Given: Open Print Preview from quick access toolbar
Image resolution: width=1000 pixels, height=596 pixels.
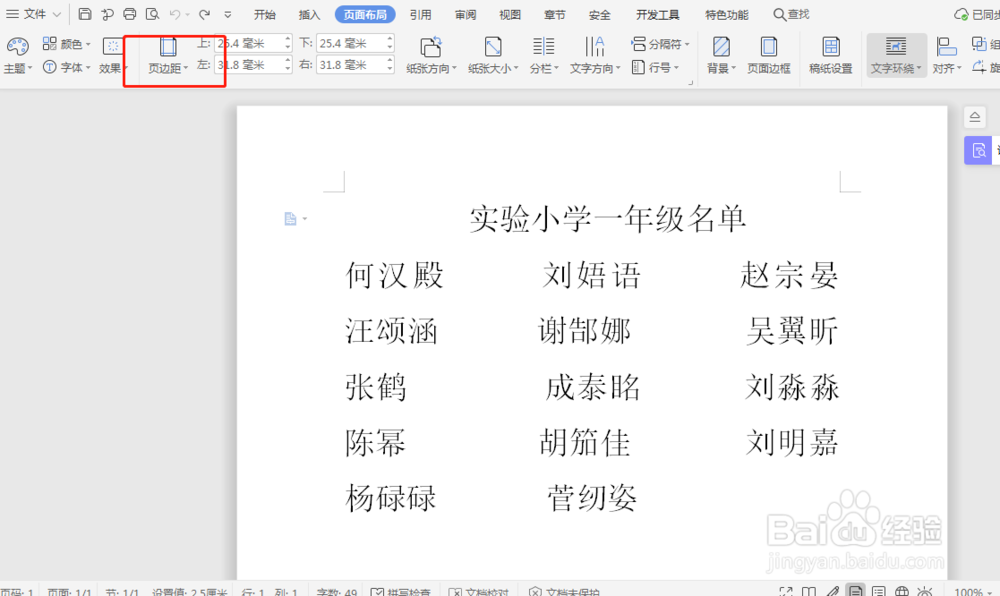Looking at the screenshot, I should [152, 14].
